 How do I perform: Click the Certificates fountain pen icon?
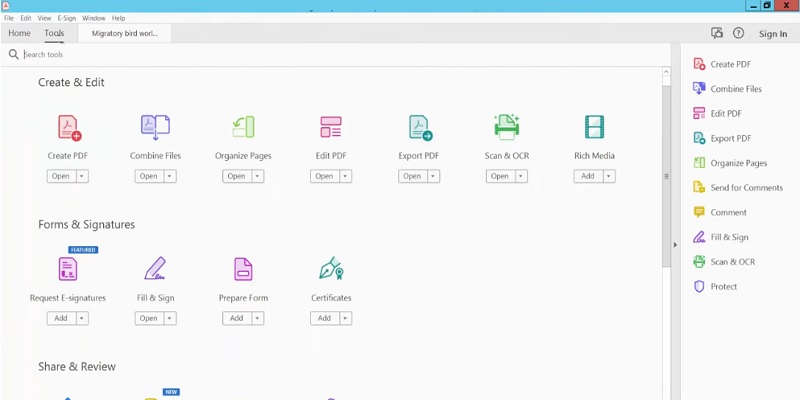(x=331, y=268)
